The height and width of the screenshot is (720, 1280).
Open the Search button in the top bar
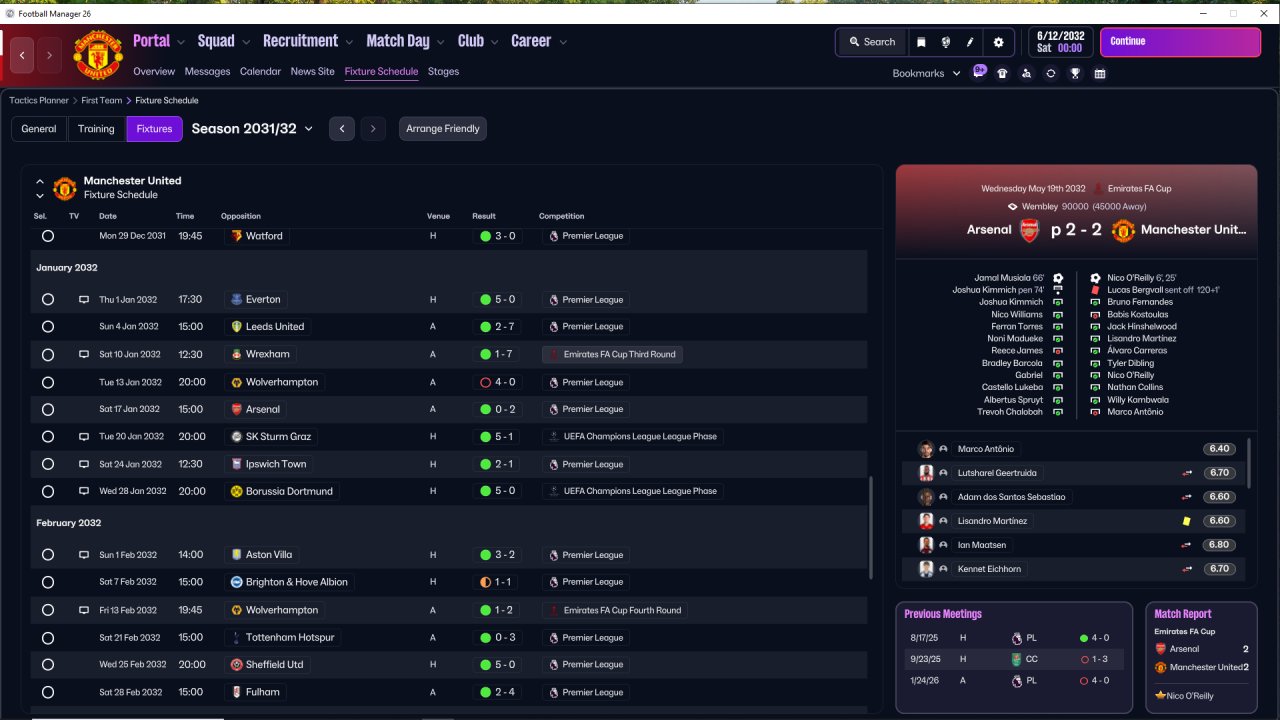pos(872,42)
